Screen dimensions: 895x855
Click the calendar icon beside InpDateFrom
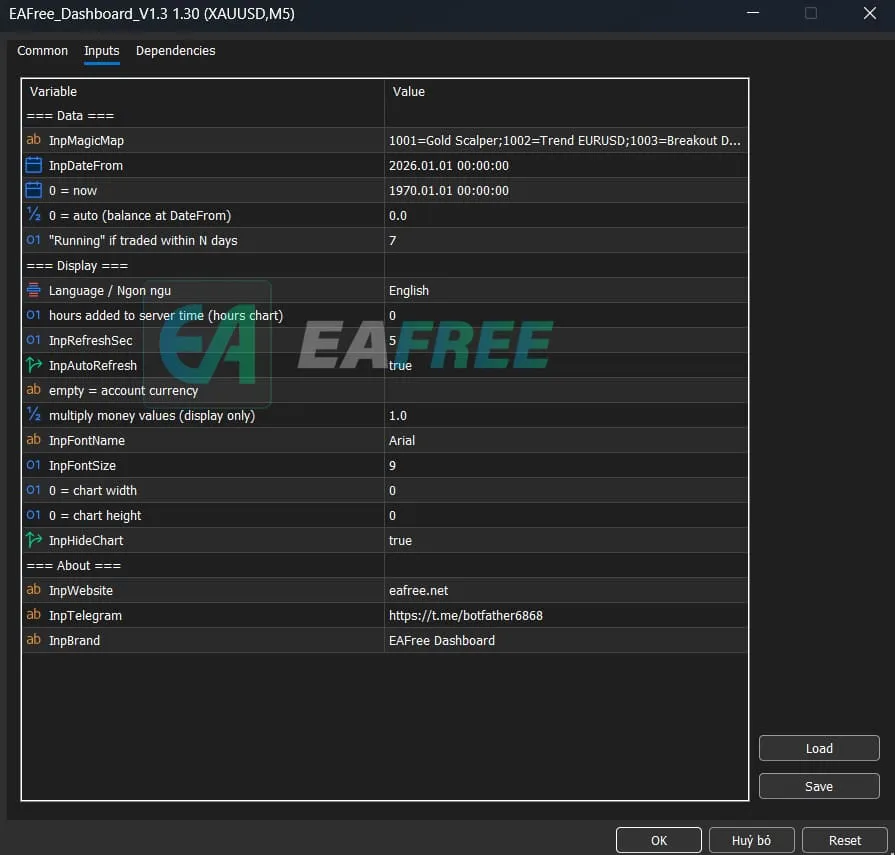(x=34, y=165)
